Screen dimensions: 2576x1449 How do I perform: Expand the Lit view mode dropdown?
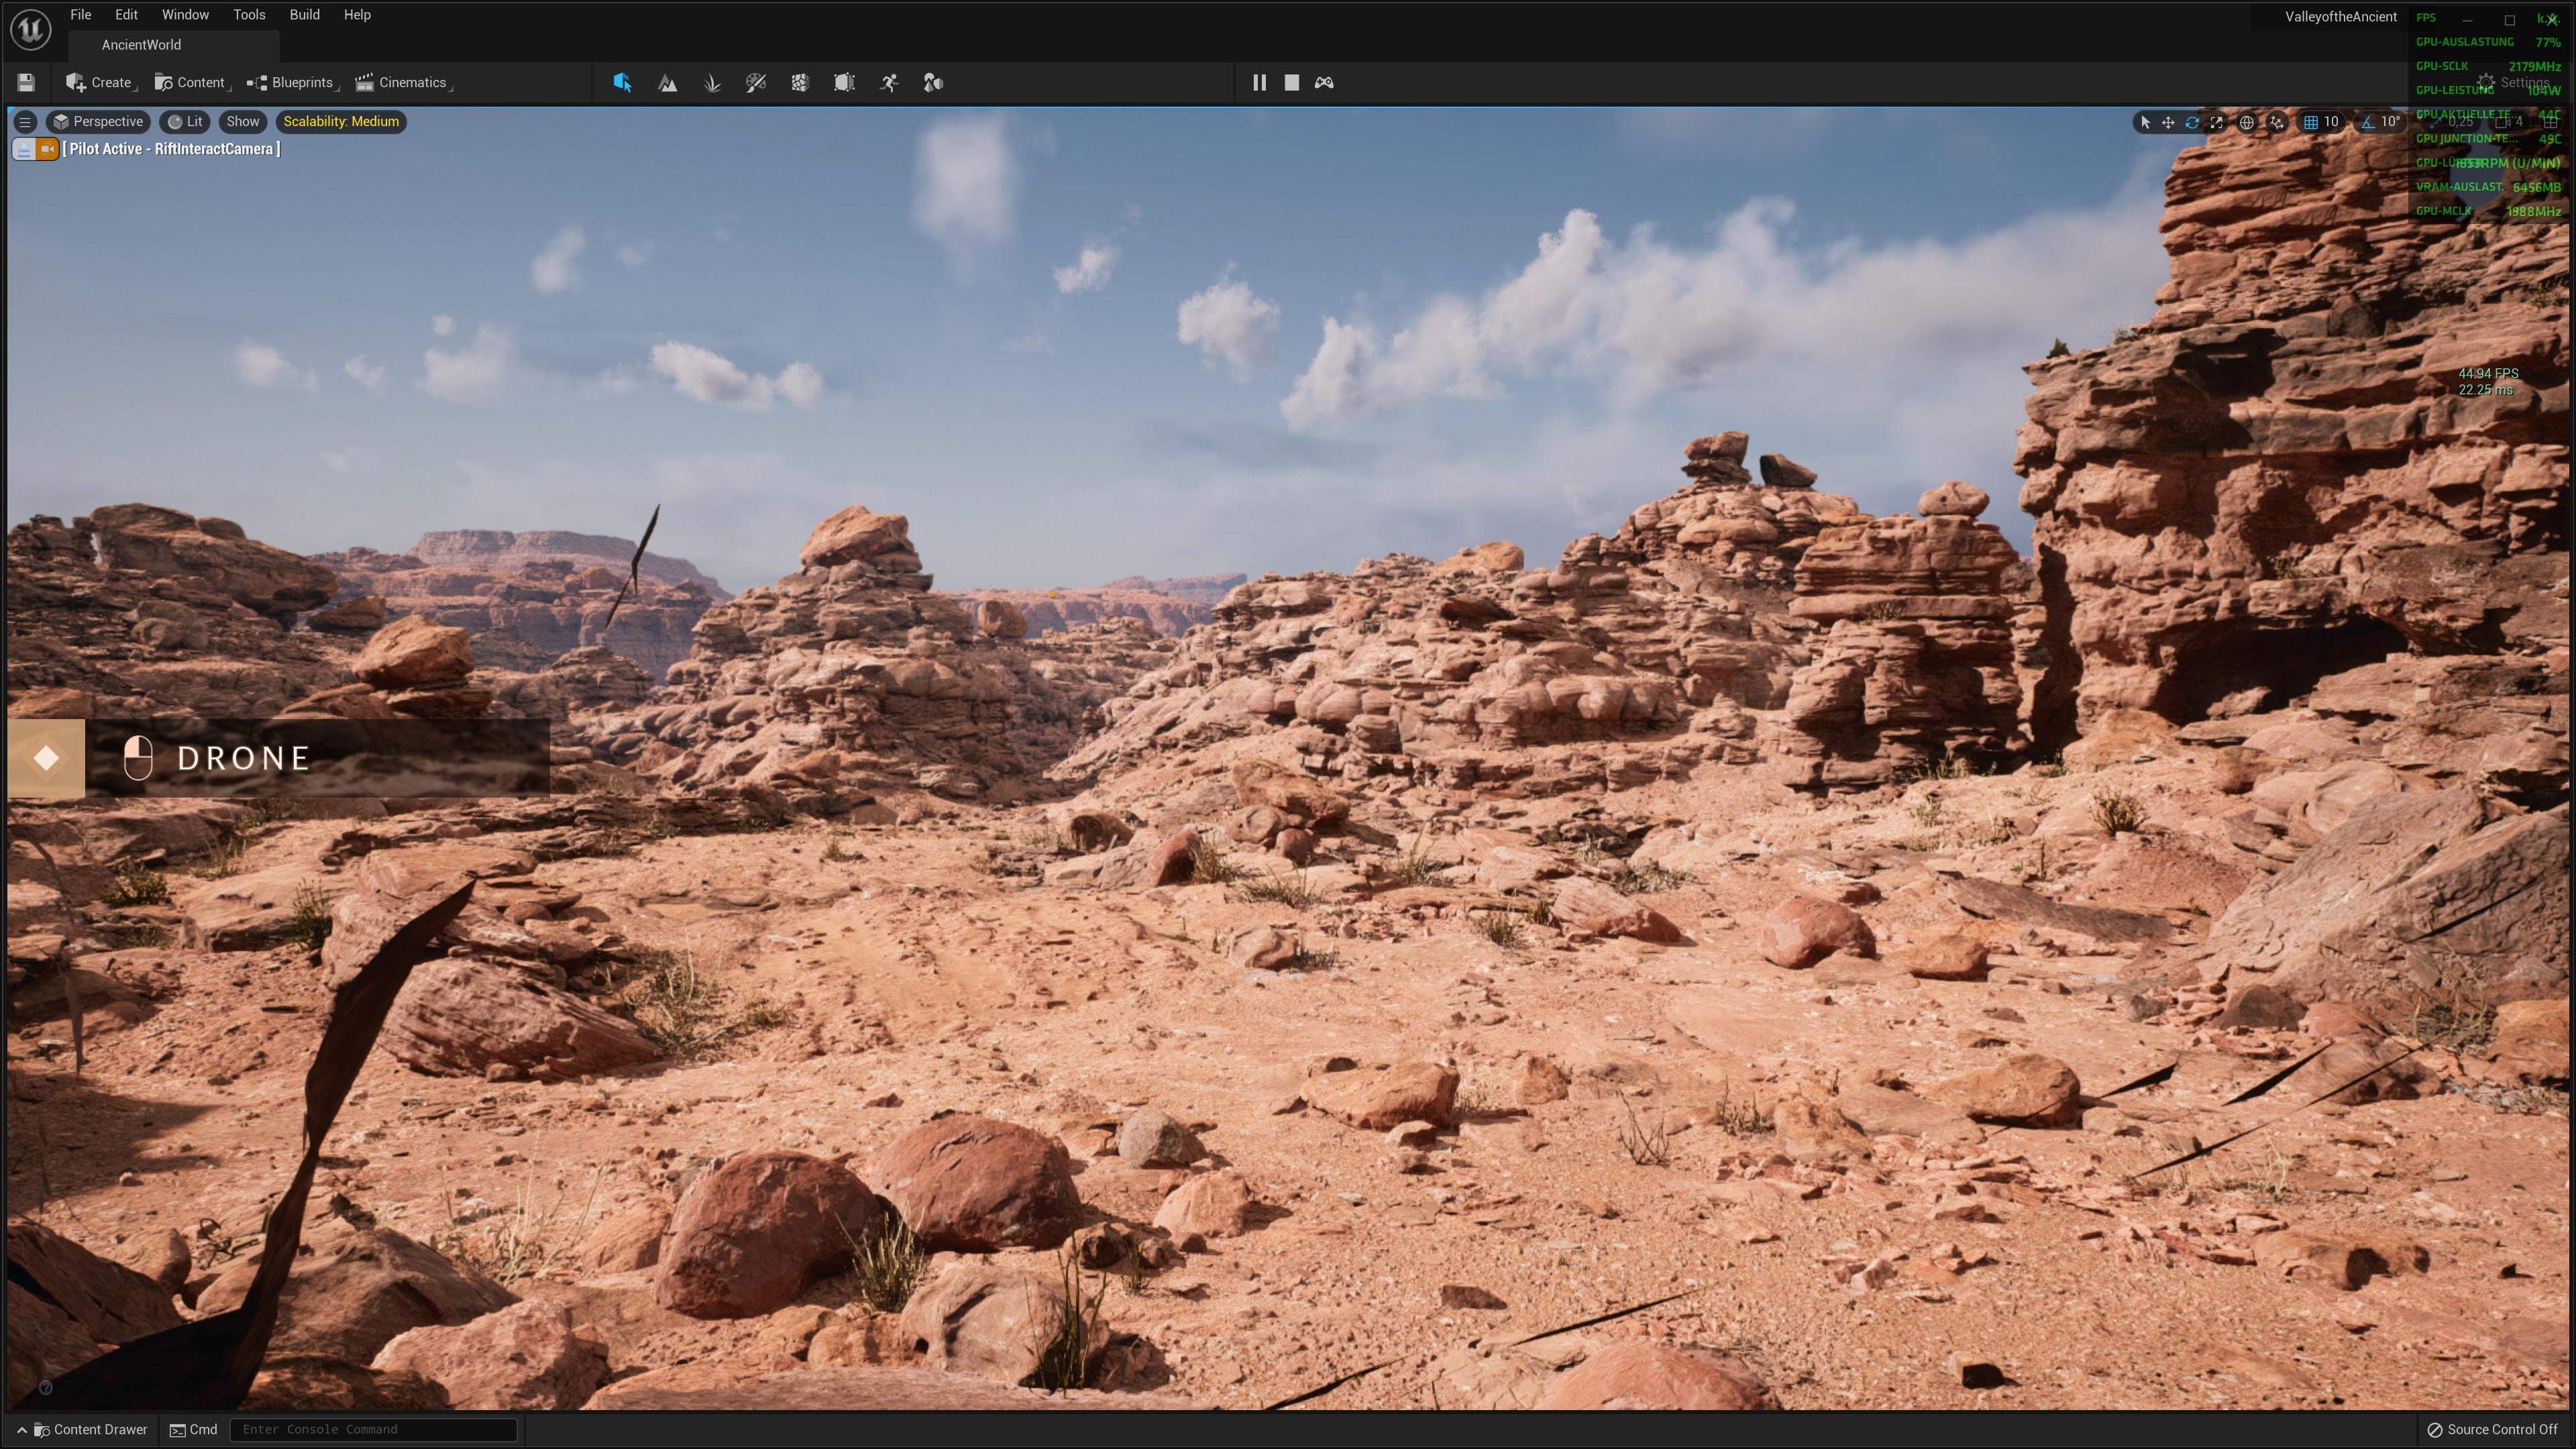(x=185, y=122)
